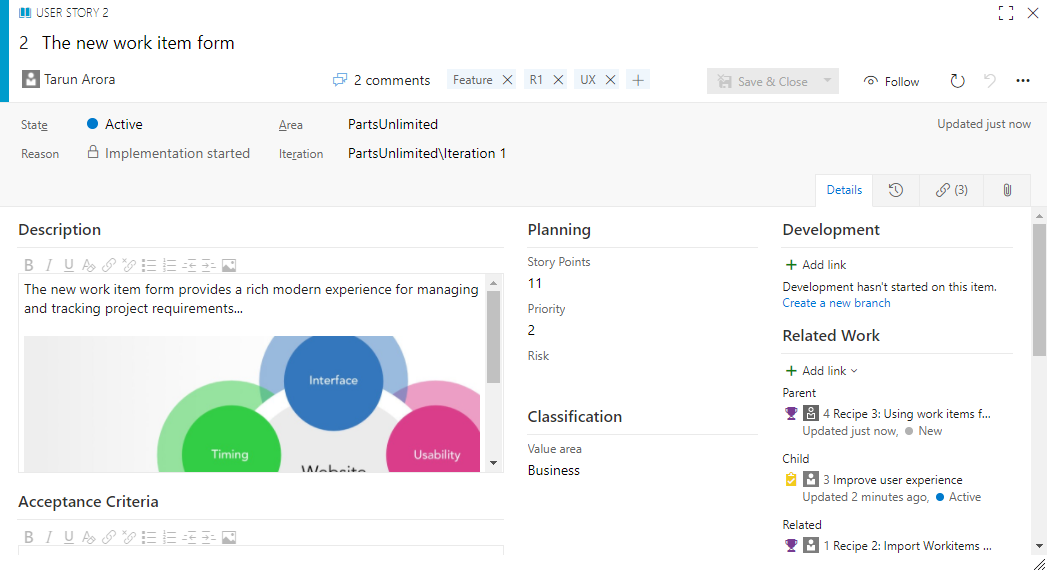Click clear formatting icon in Description toolbar
This screenshot has height=570, width=1047.
[89, 266]
